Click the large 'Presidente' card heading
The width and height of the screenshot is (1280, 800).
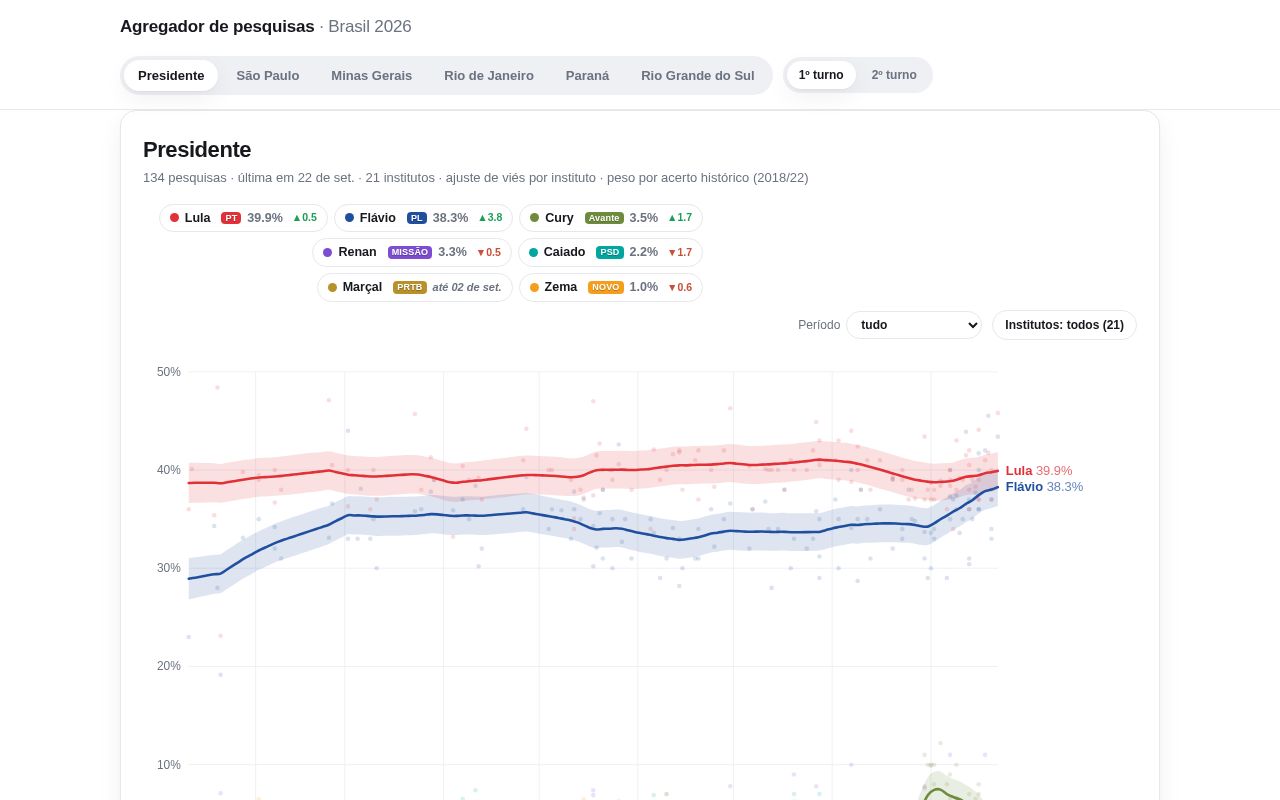[x=197, y=150]
